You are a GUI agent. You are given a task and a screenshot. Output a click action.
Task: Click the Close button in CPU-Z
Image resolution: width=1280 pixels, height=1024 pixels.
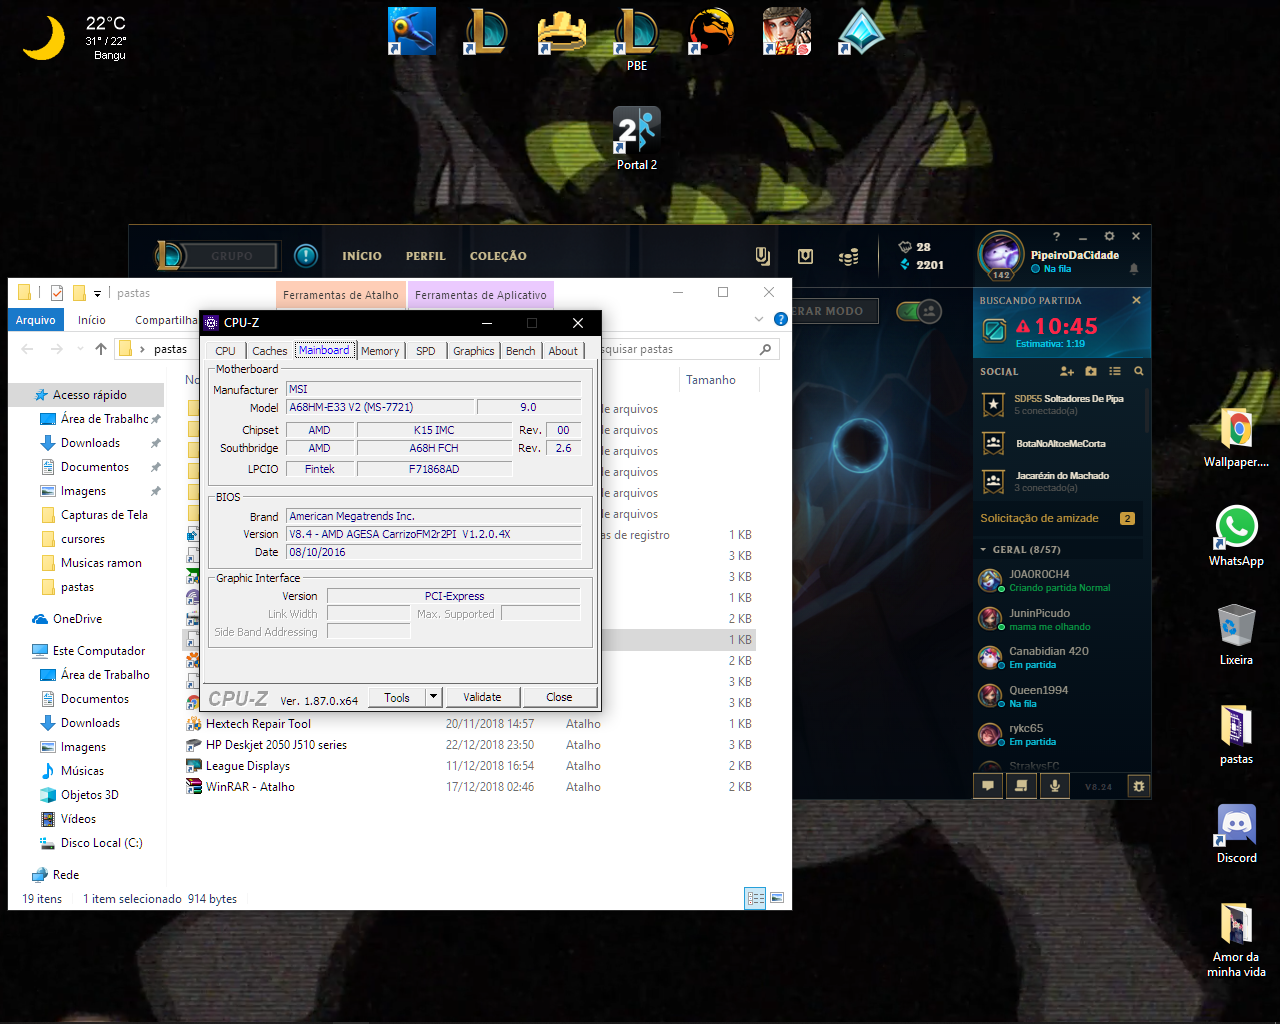tap(559, 697)
